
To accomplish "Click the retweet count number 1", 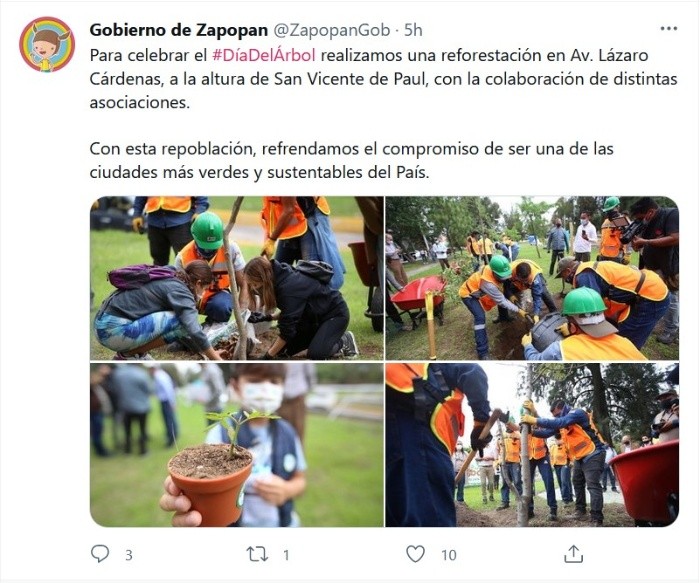I will point(286,555).
